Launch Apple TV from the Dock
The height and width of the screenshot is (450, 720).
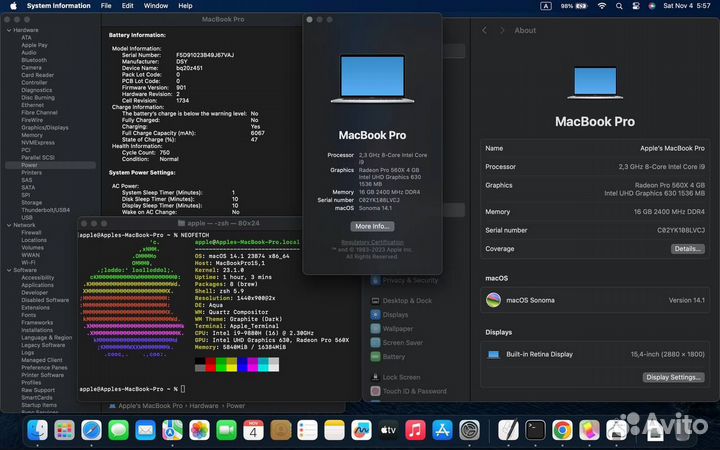[388, 430]
